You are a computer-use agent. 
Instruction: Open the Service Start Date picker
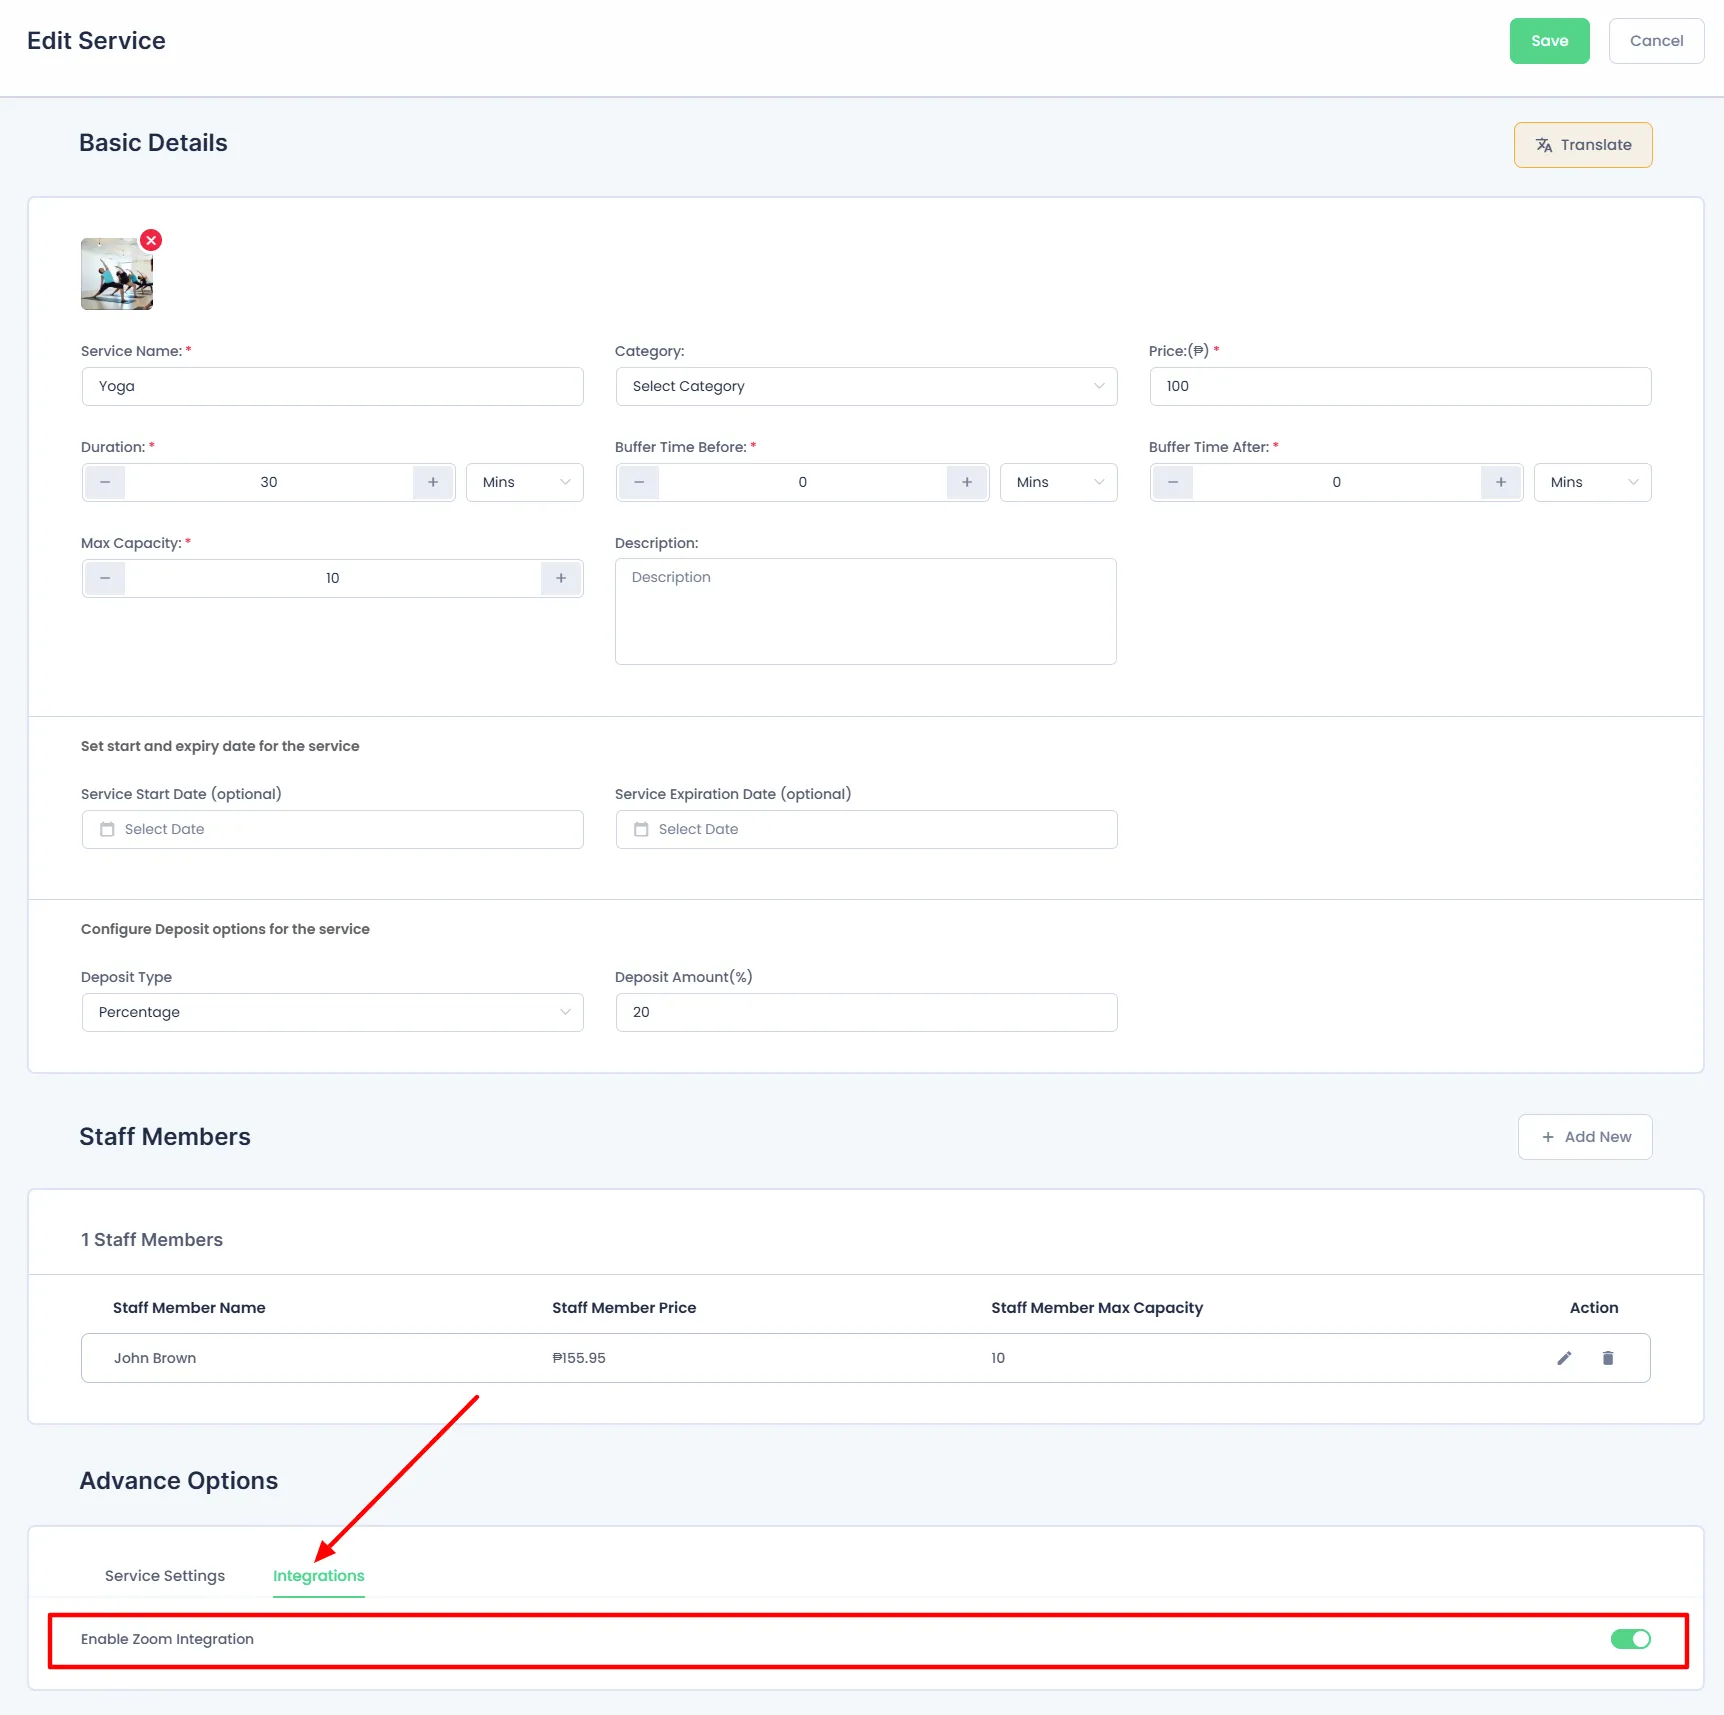click(x=332, y=829)
